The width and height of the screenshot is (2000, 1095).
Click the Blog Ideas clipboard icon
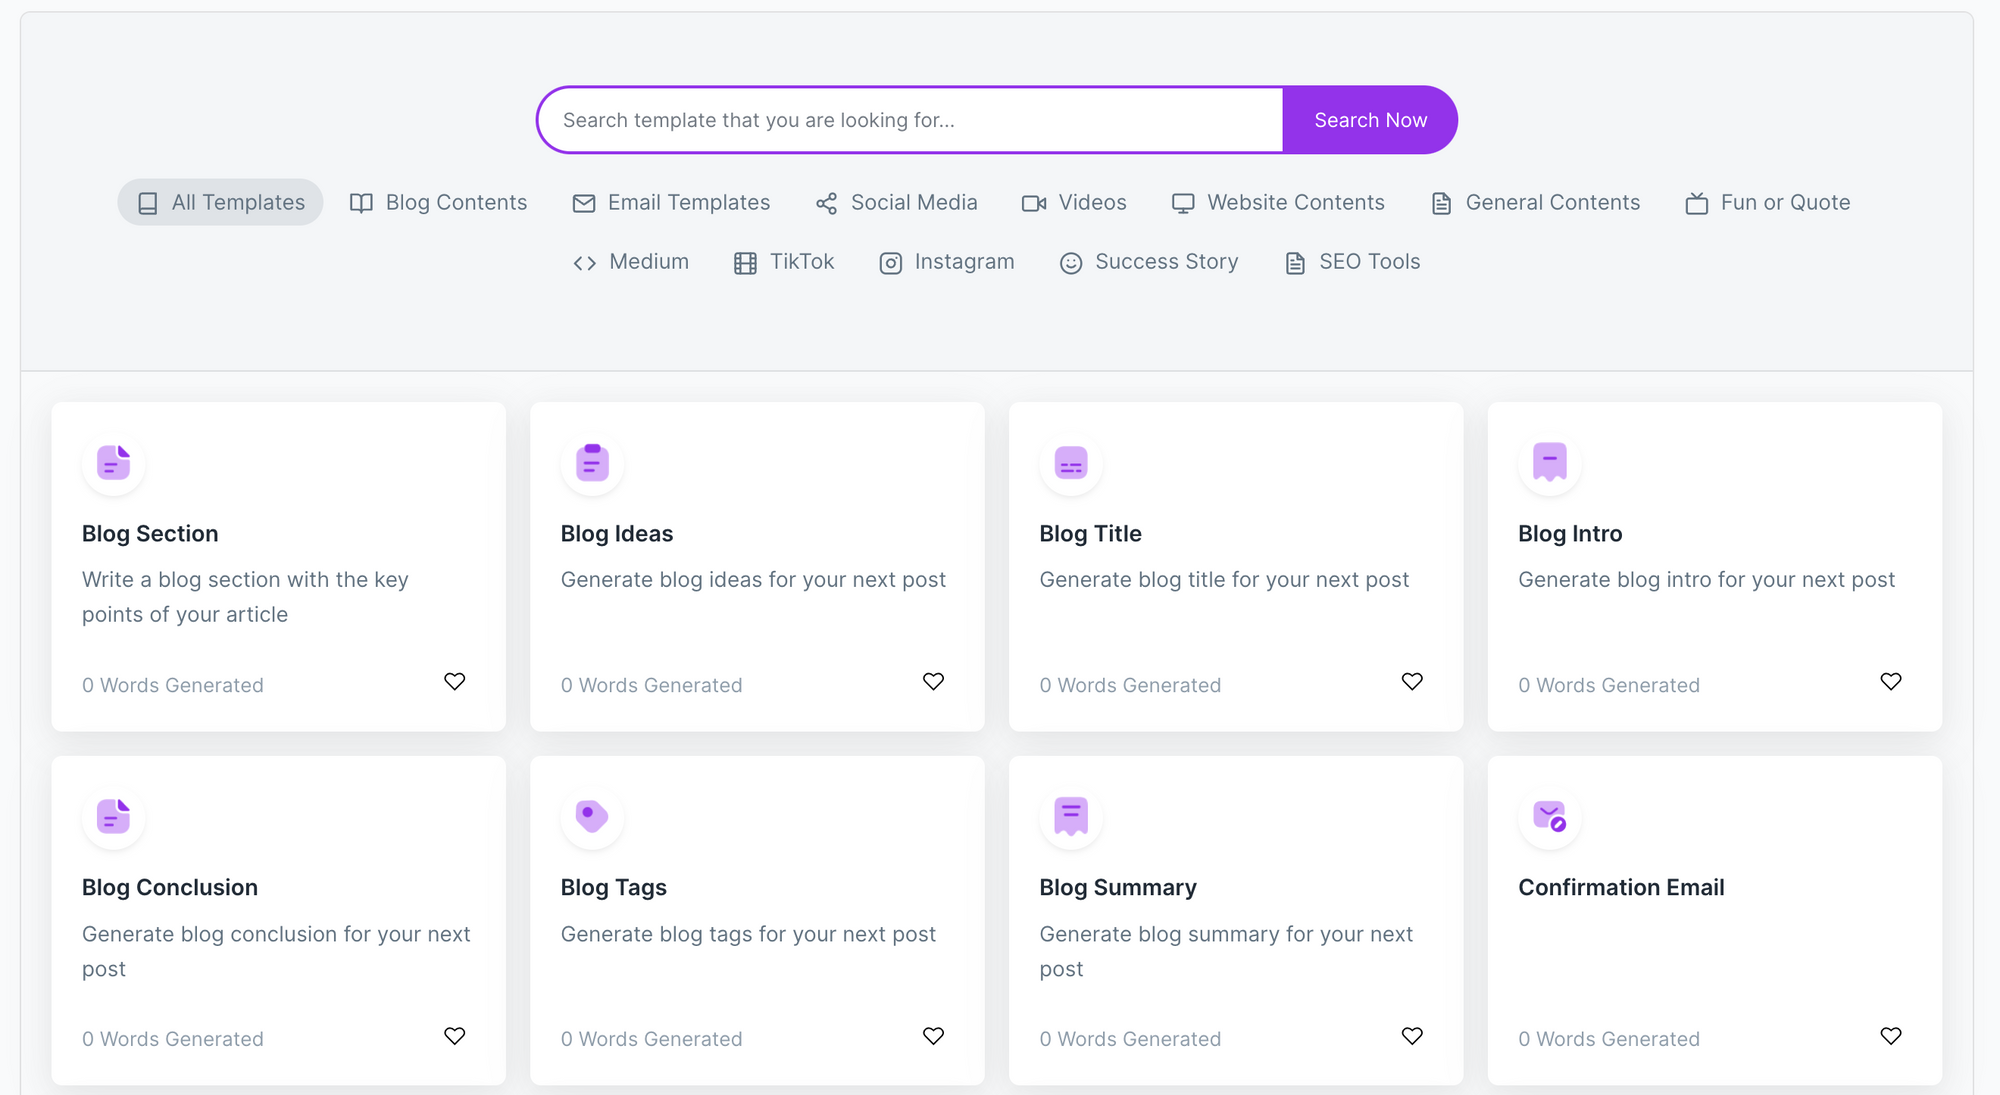592,463
